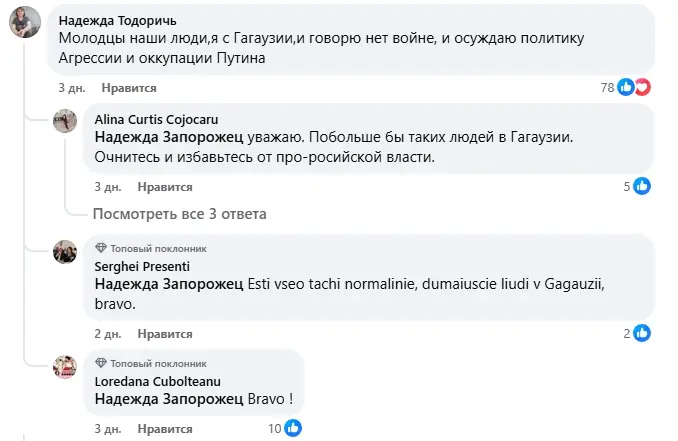Click like reaction icon beside count 10
Image resolution: width=678 pixels, height=441 pixels.
click(x=293, y=428)
